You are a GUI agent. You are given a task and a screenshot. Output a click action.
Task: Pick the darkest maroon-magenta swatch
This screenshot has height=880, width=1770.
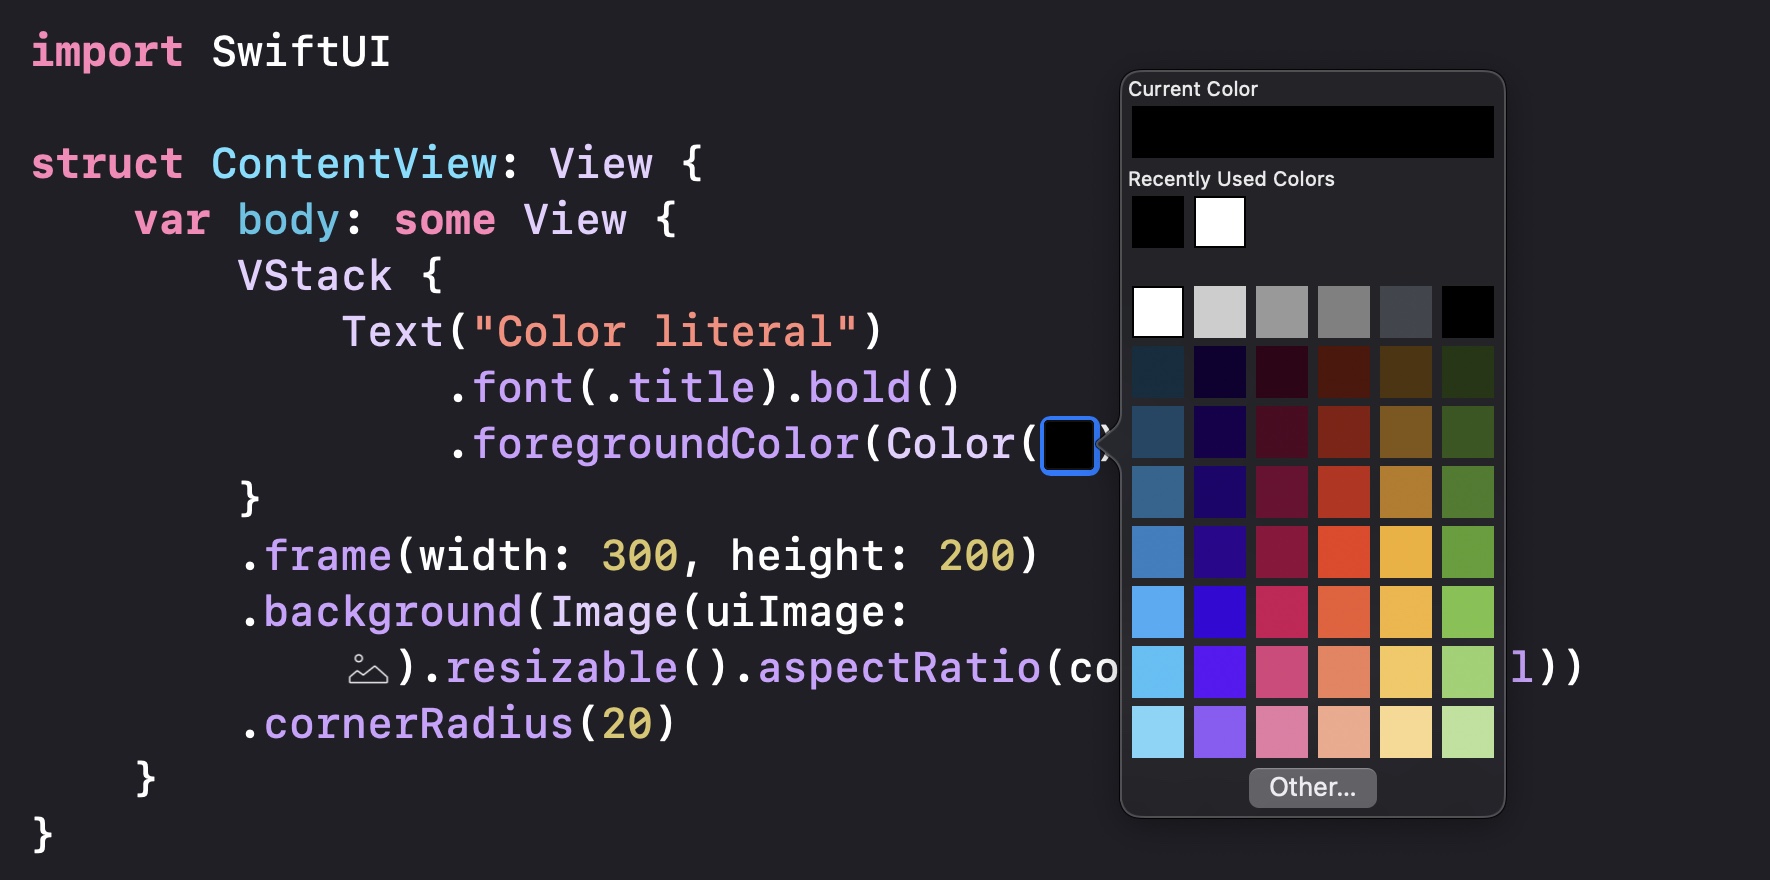1282,372
